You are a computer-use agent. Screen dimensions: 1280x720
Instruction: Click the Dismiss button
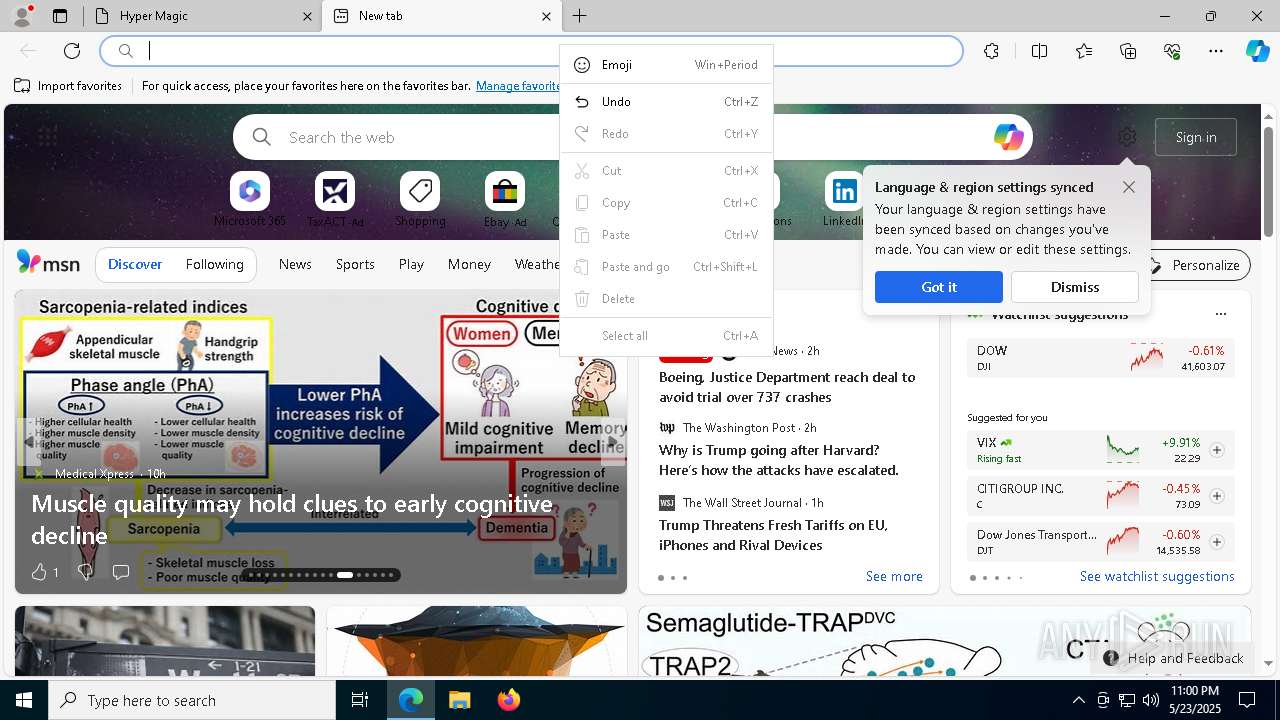click(x=1075, y=287)
